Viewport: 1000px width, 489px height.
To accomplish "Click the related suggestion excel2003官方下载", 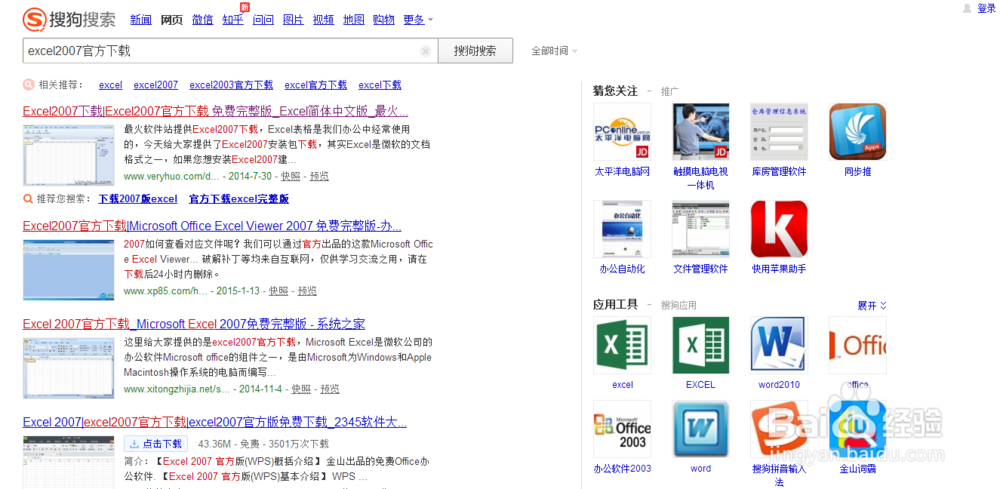I will 231,85.
